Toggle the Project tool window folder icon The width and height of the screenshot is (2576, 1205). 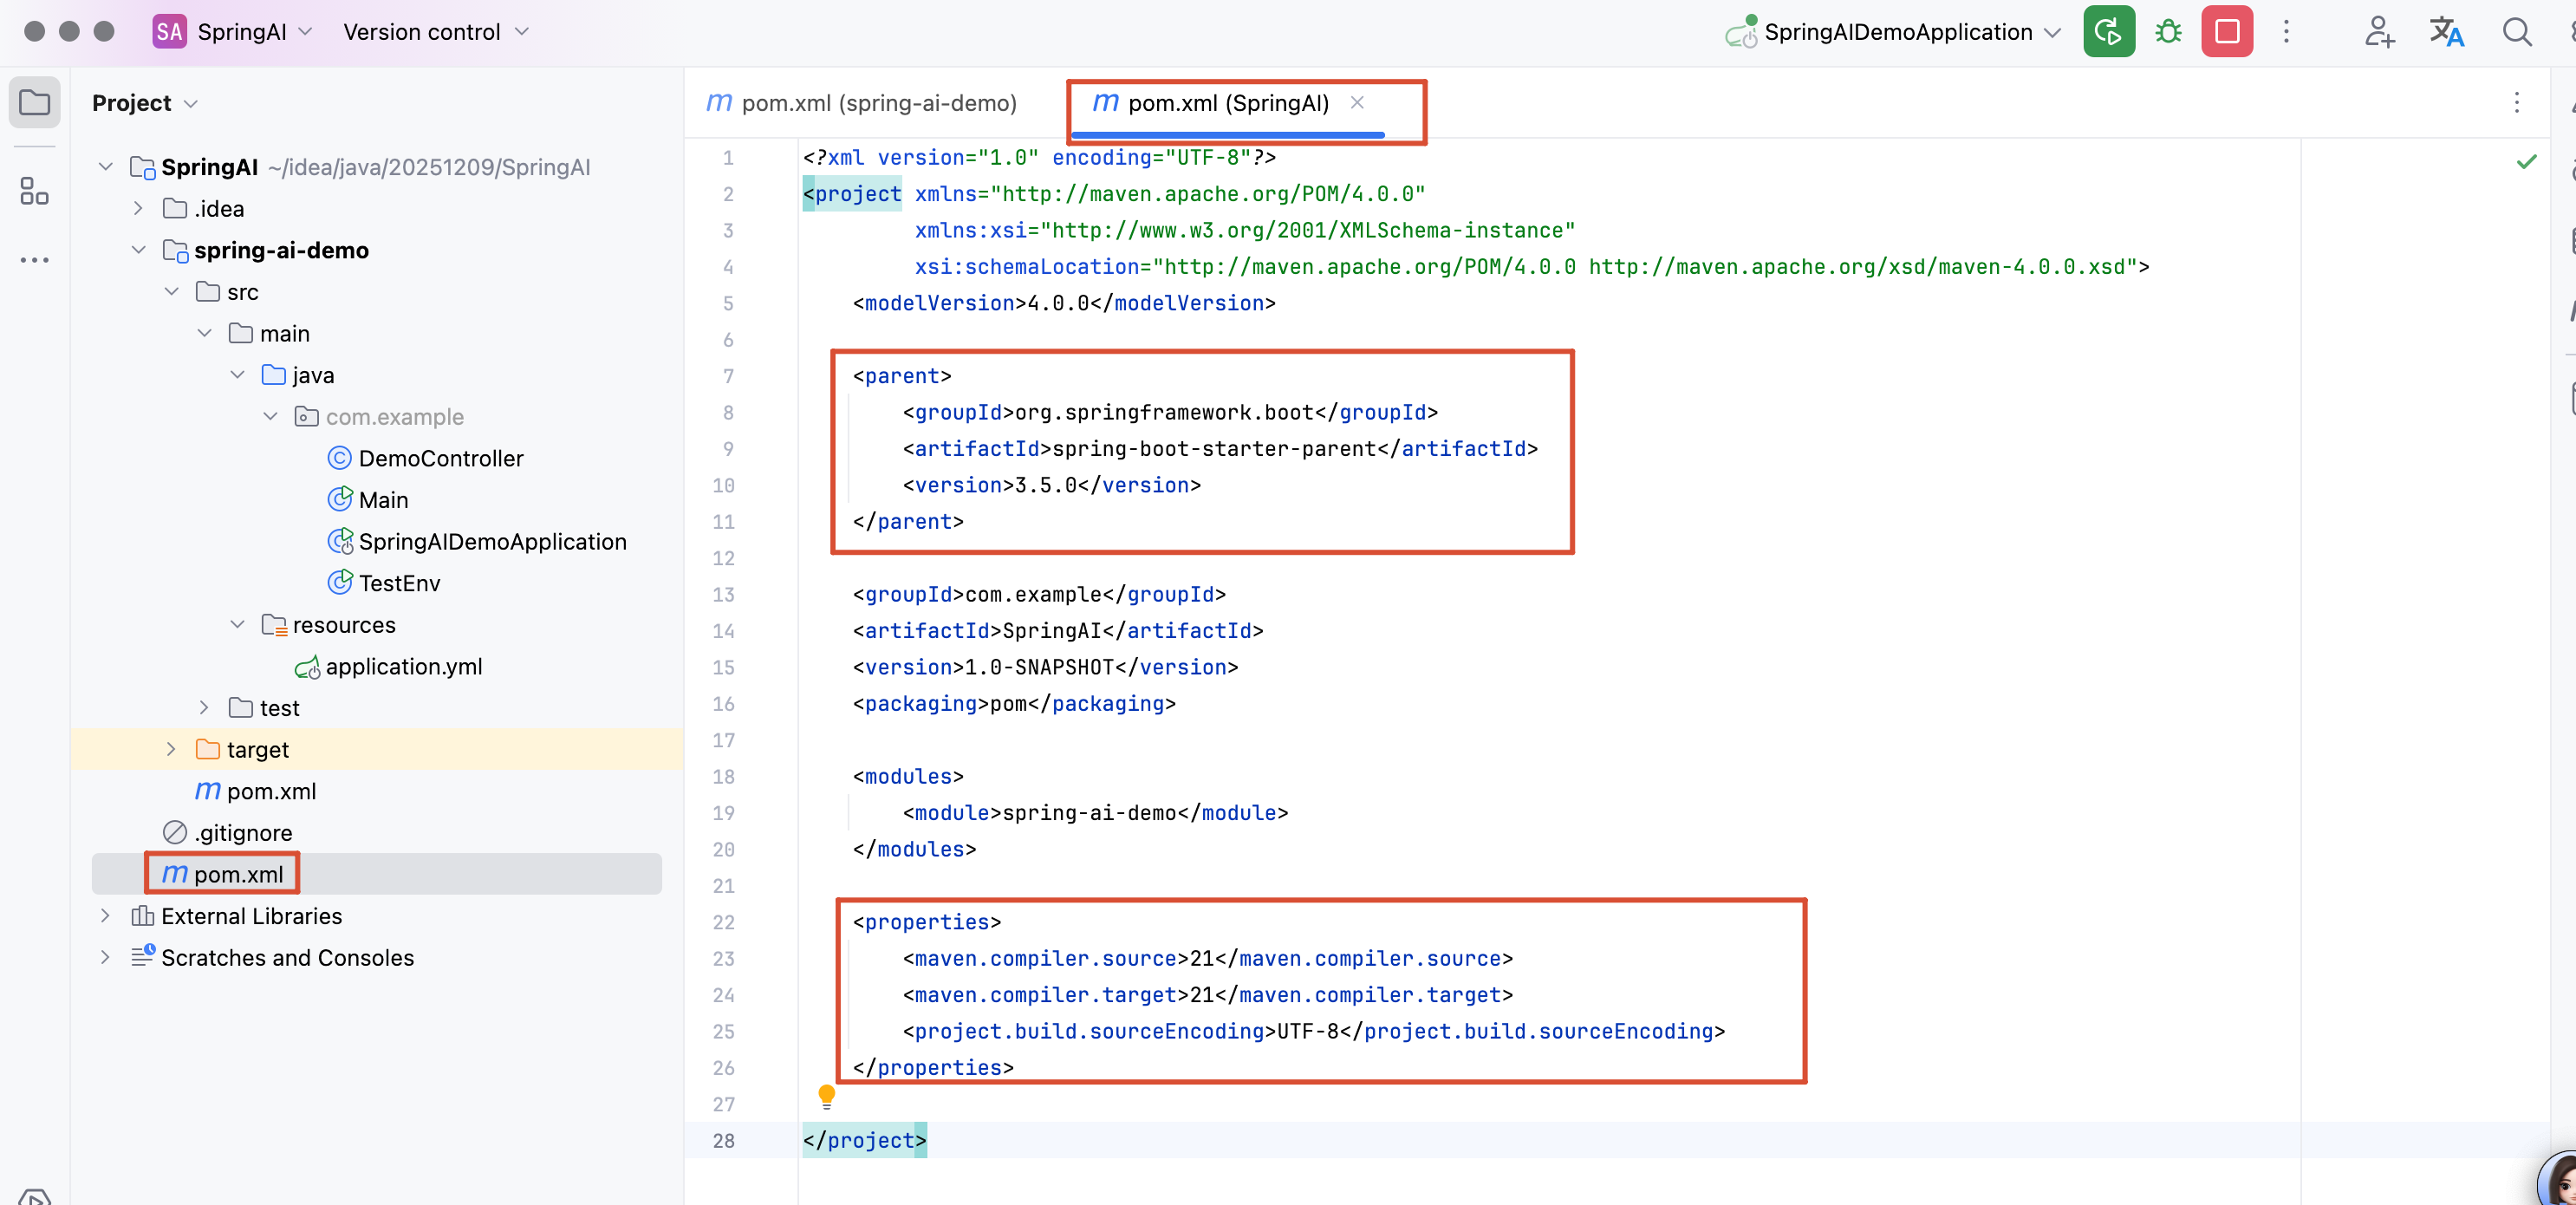tap(34, 102)
